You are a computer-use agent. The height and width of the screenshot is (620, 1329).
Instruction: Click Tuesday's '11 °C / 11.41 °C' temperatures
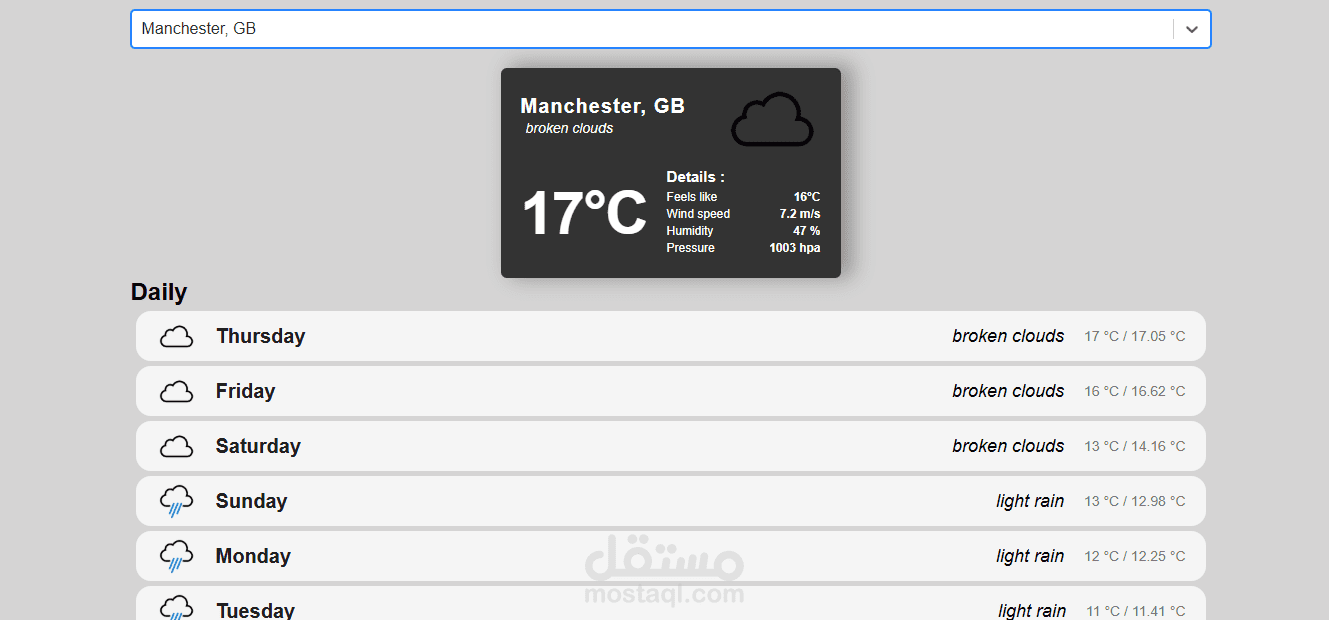coord(1136,611)
